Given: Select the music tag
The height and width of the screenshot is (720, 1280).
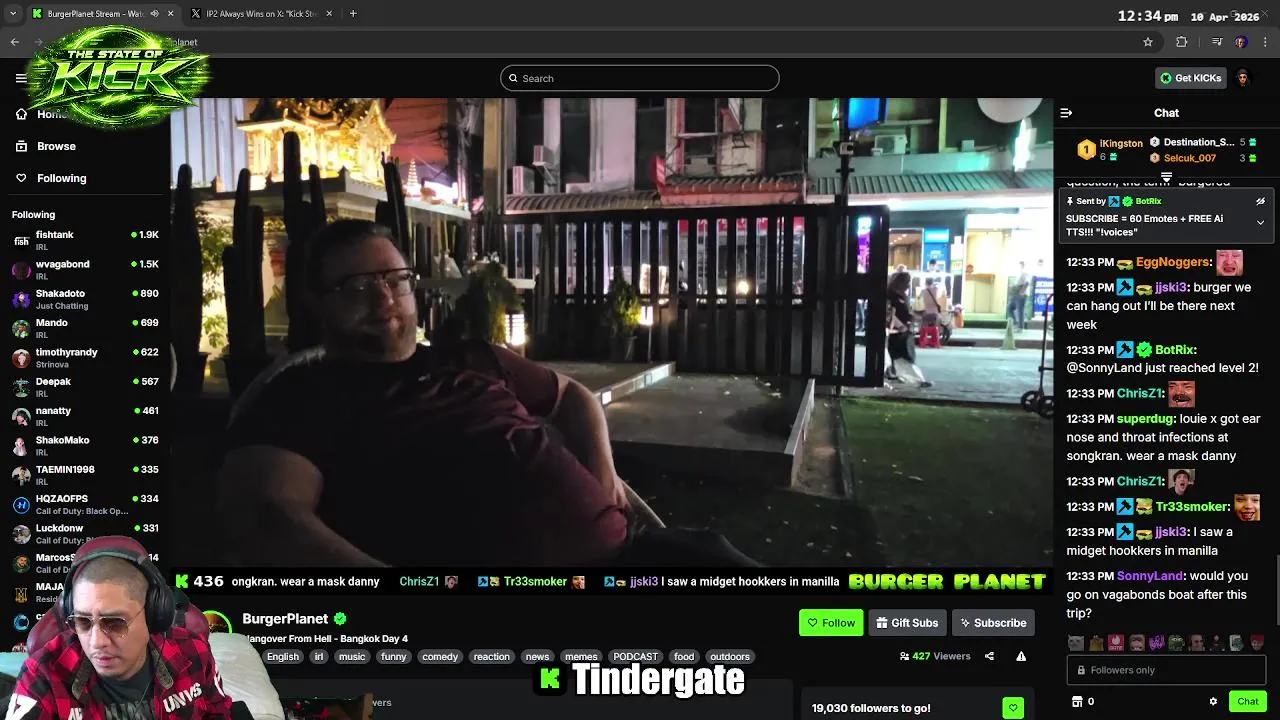Looking at the screenshot, I should click(x=352, y=657).
